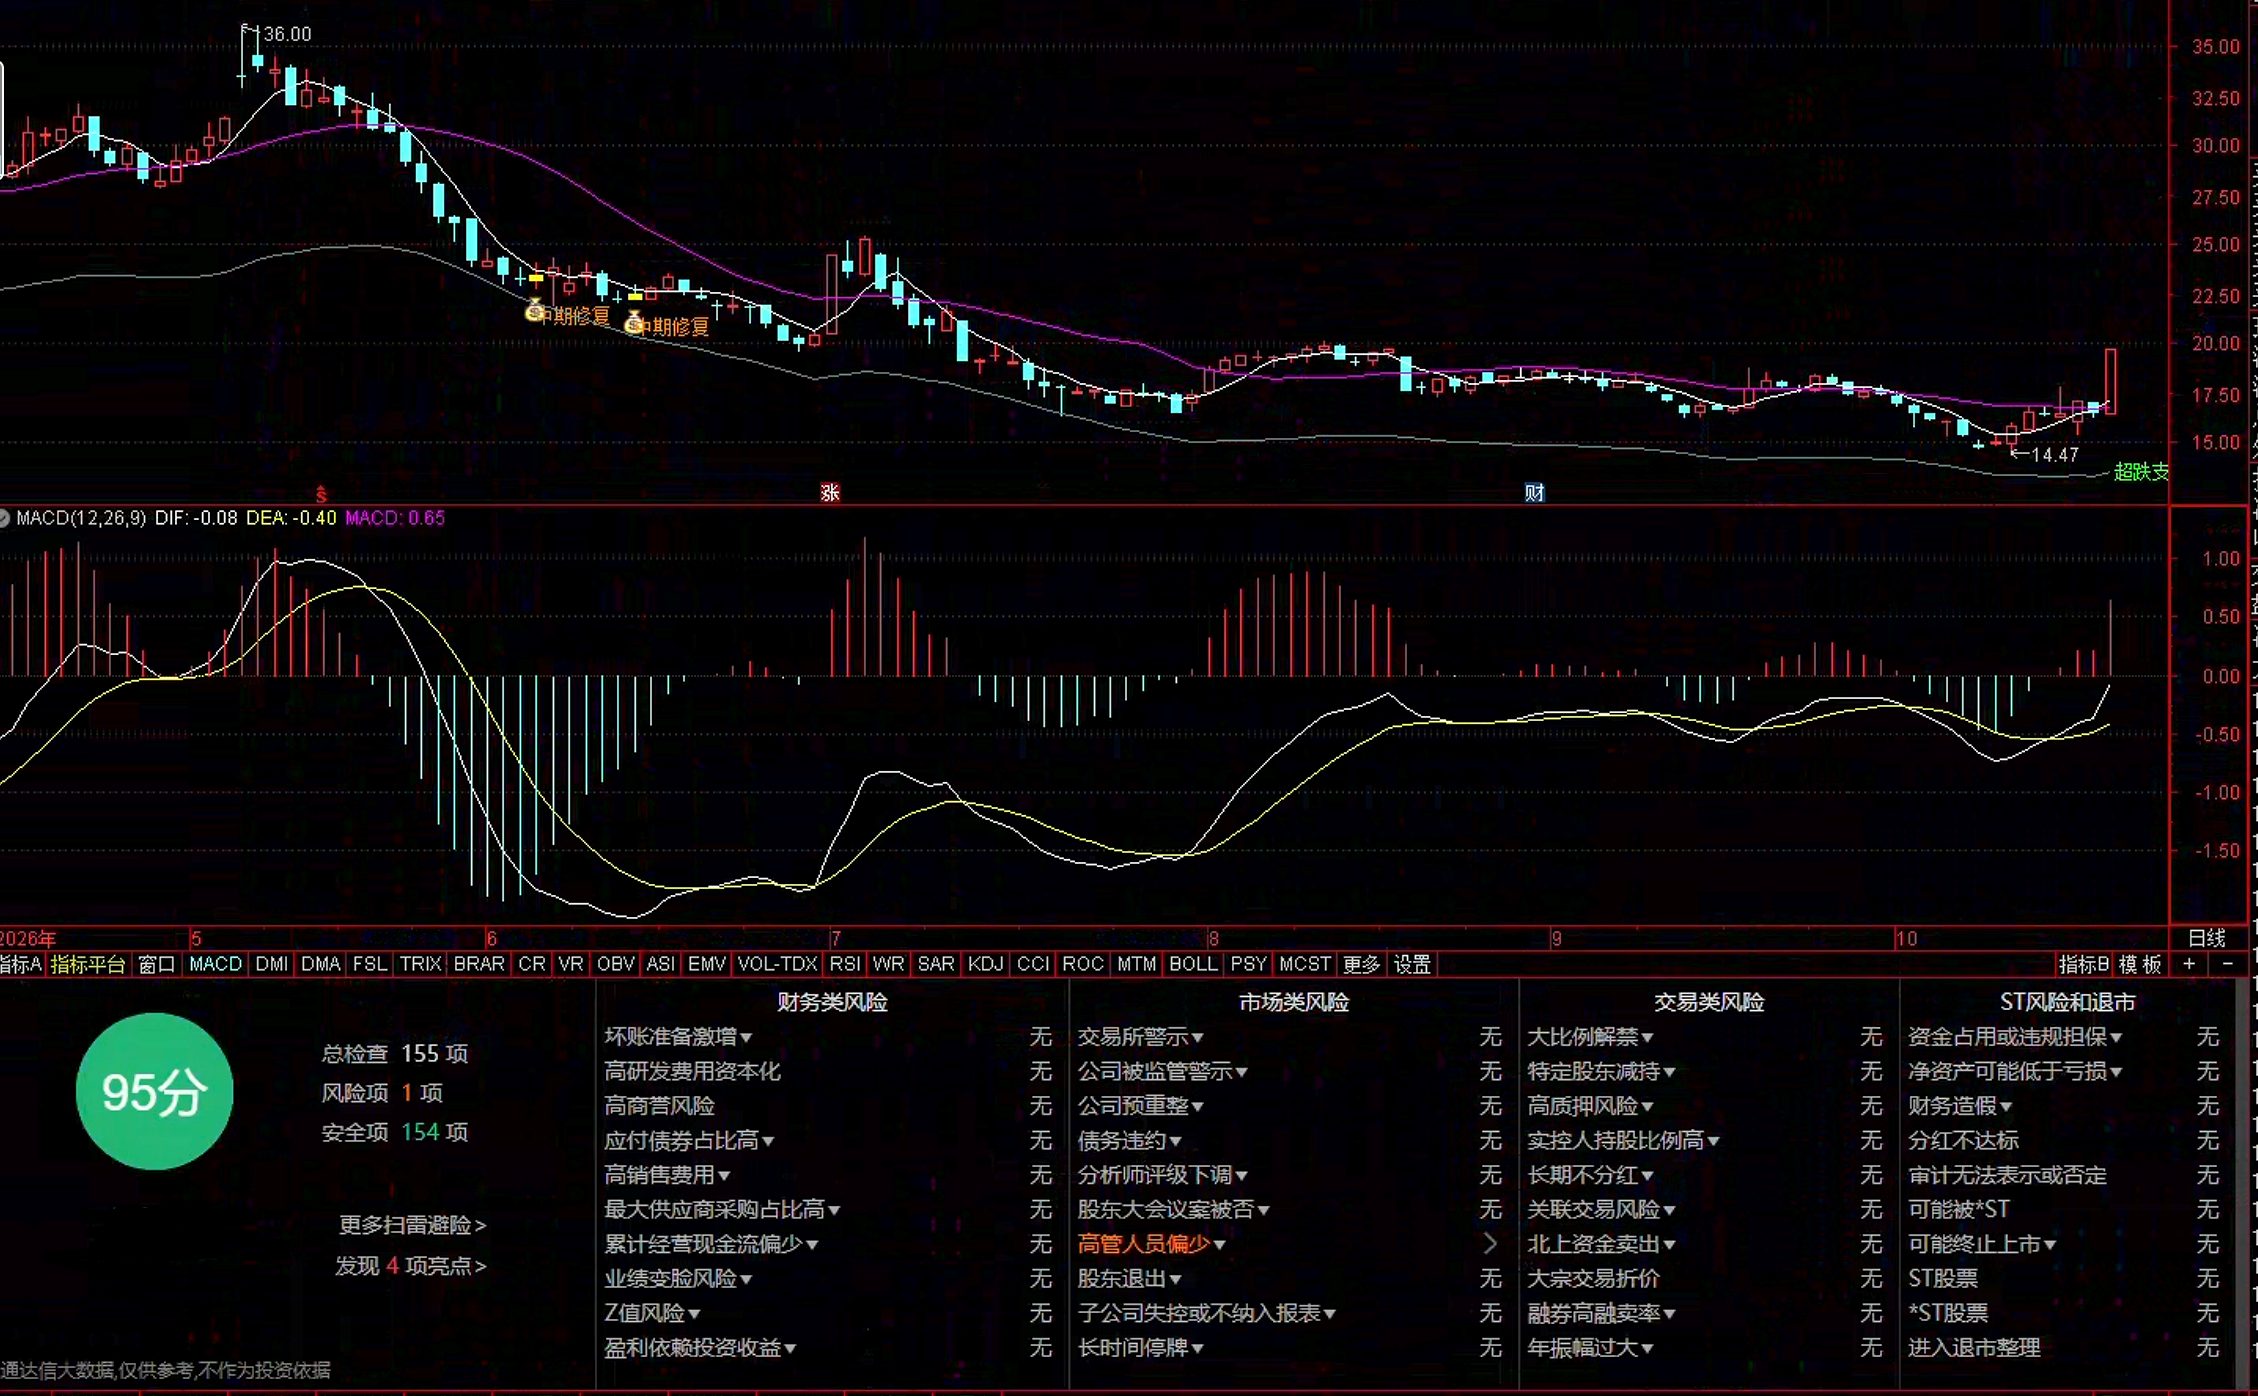Expand the 高管人员偏少 risk item
The image size is (2258, 1396).
(x=1151, y=1244)
